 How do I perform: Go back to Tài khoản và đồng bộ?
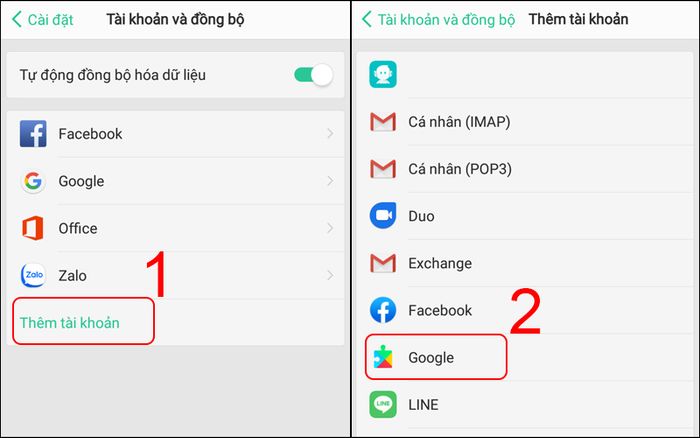438,20
